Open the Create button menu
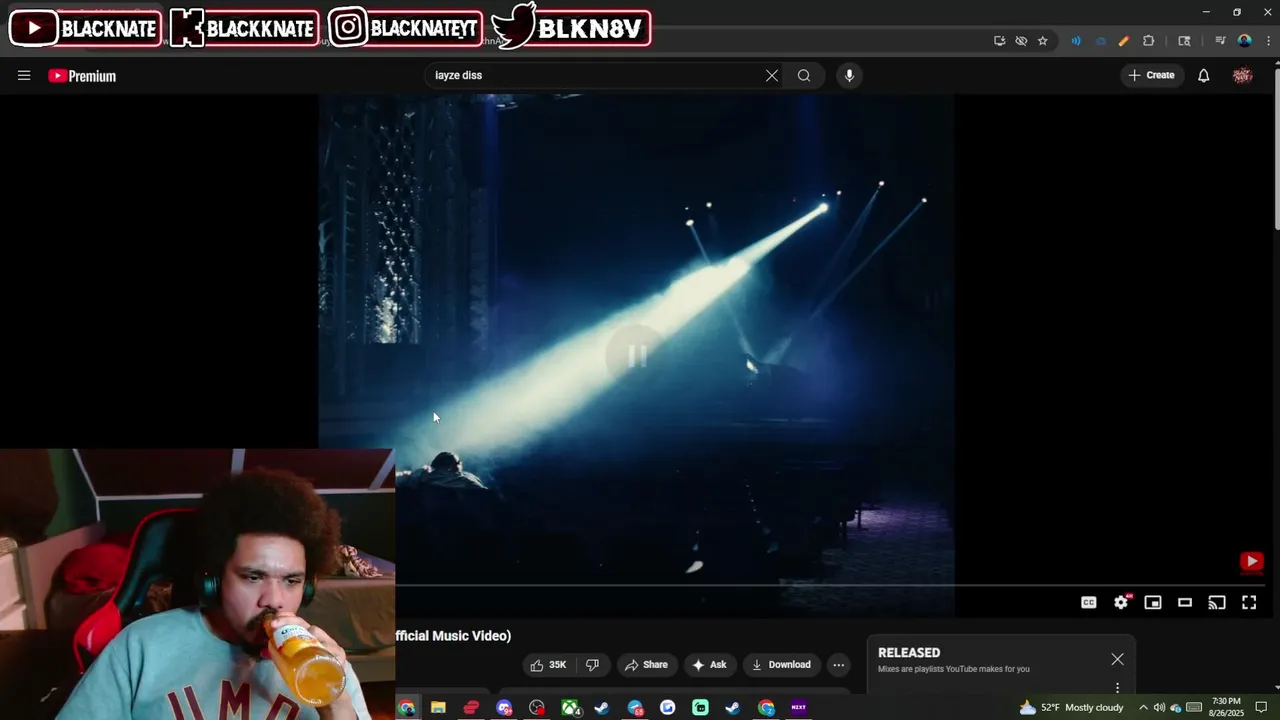Screen dimensions: 1280x720 coord(1151,75)
